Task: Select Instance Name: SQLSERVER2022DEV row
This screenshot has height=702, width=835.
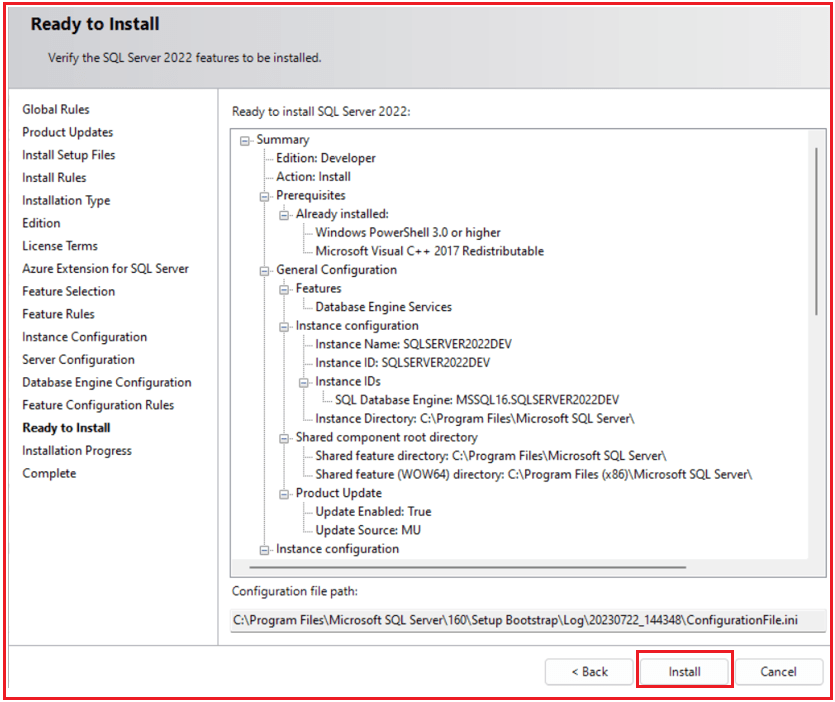Action: [x=413, y=345]
